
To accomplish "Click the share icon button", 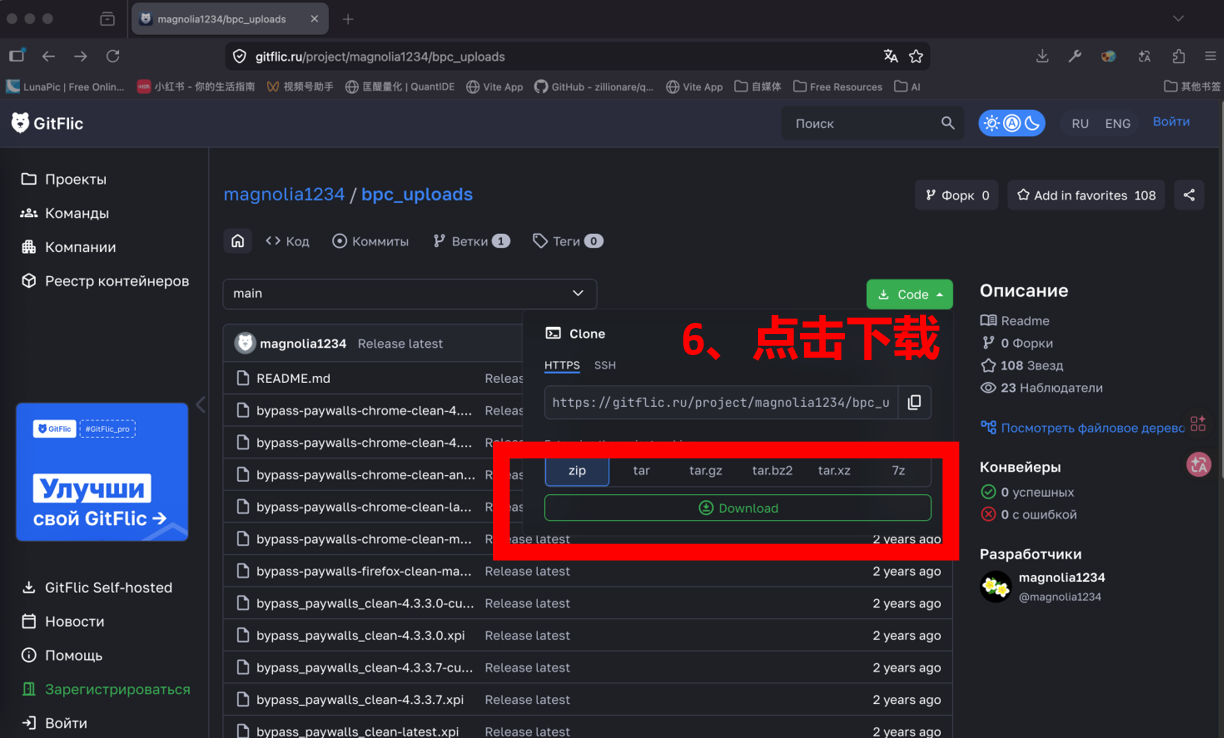I will click(1189, 195).
